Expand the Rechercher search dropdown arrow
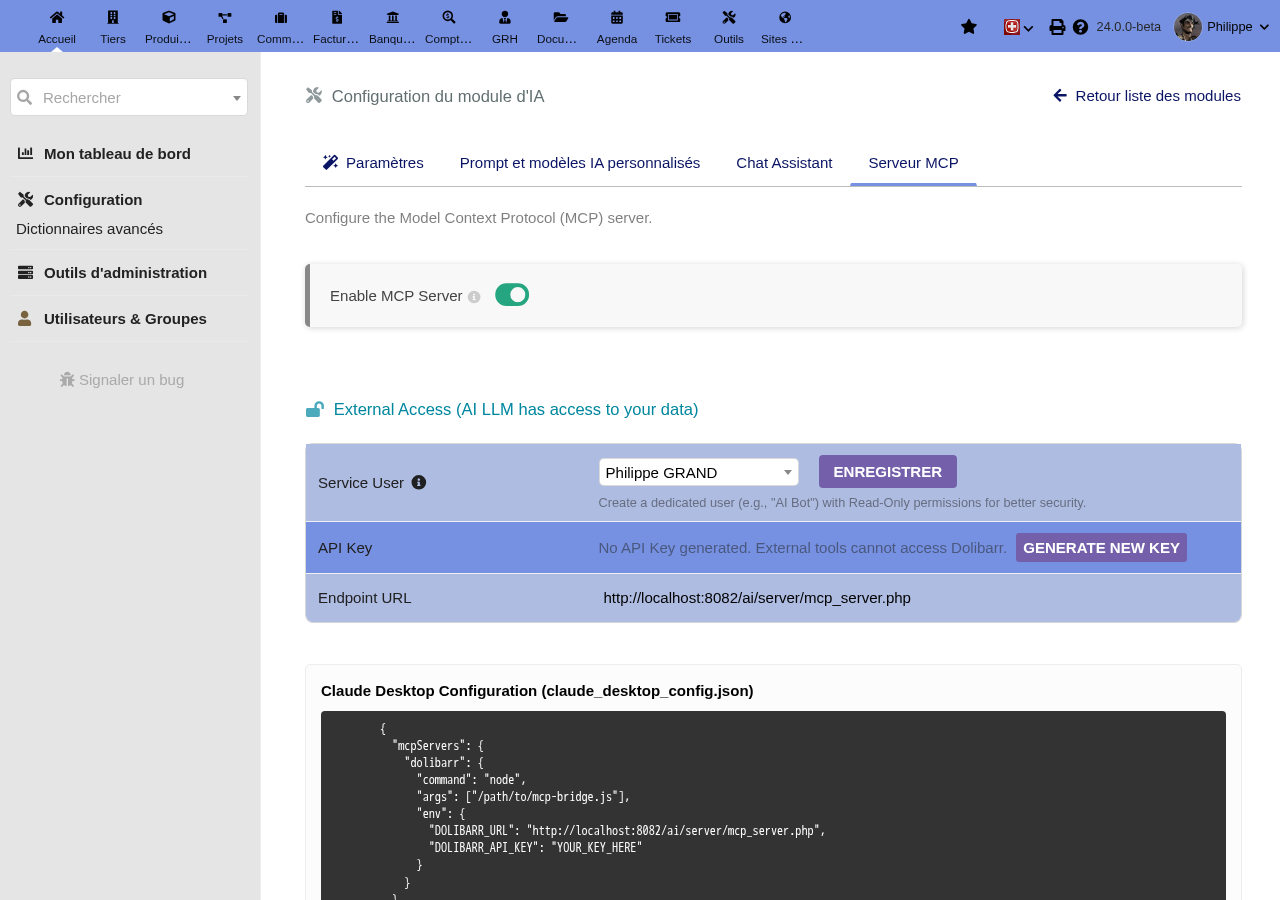The image size is (1280, 900). (x=237, y=98)
